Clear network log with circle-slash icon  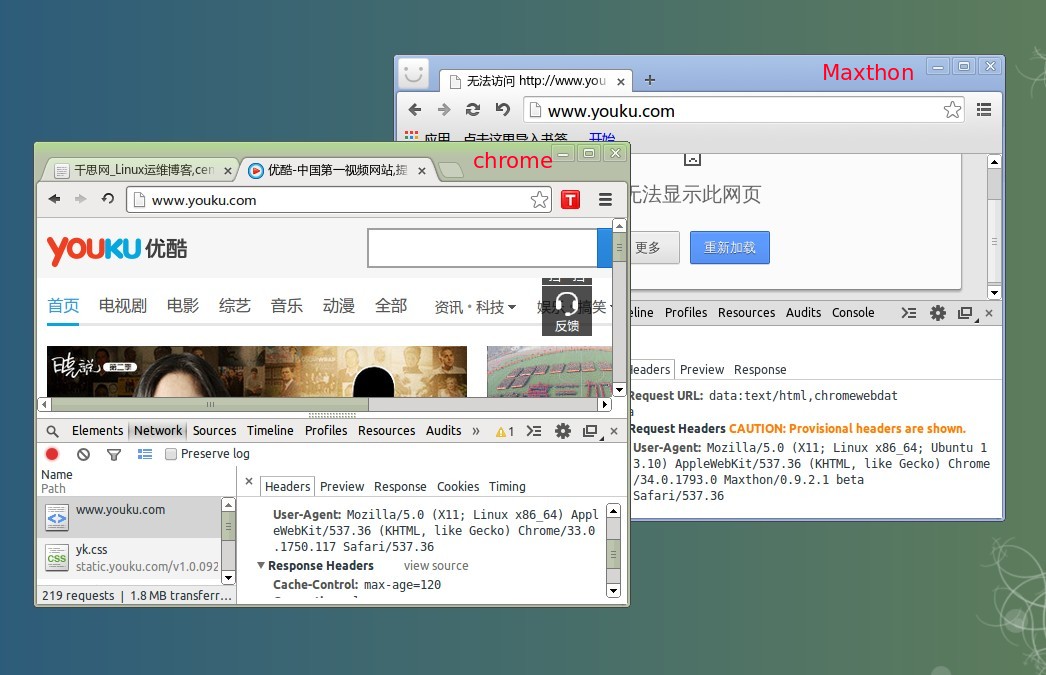83,454
